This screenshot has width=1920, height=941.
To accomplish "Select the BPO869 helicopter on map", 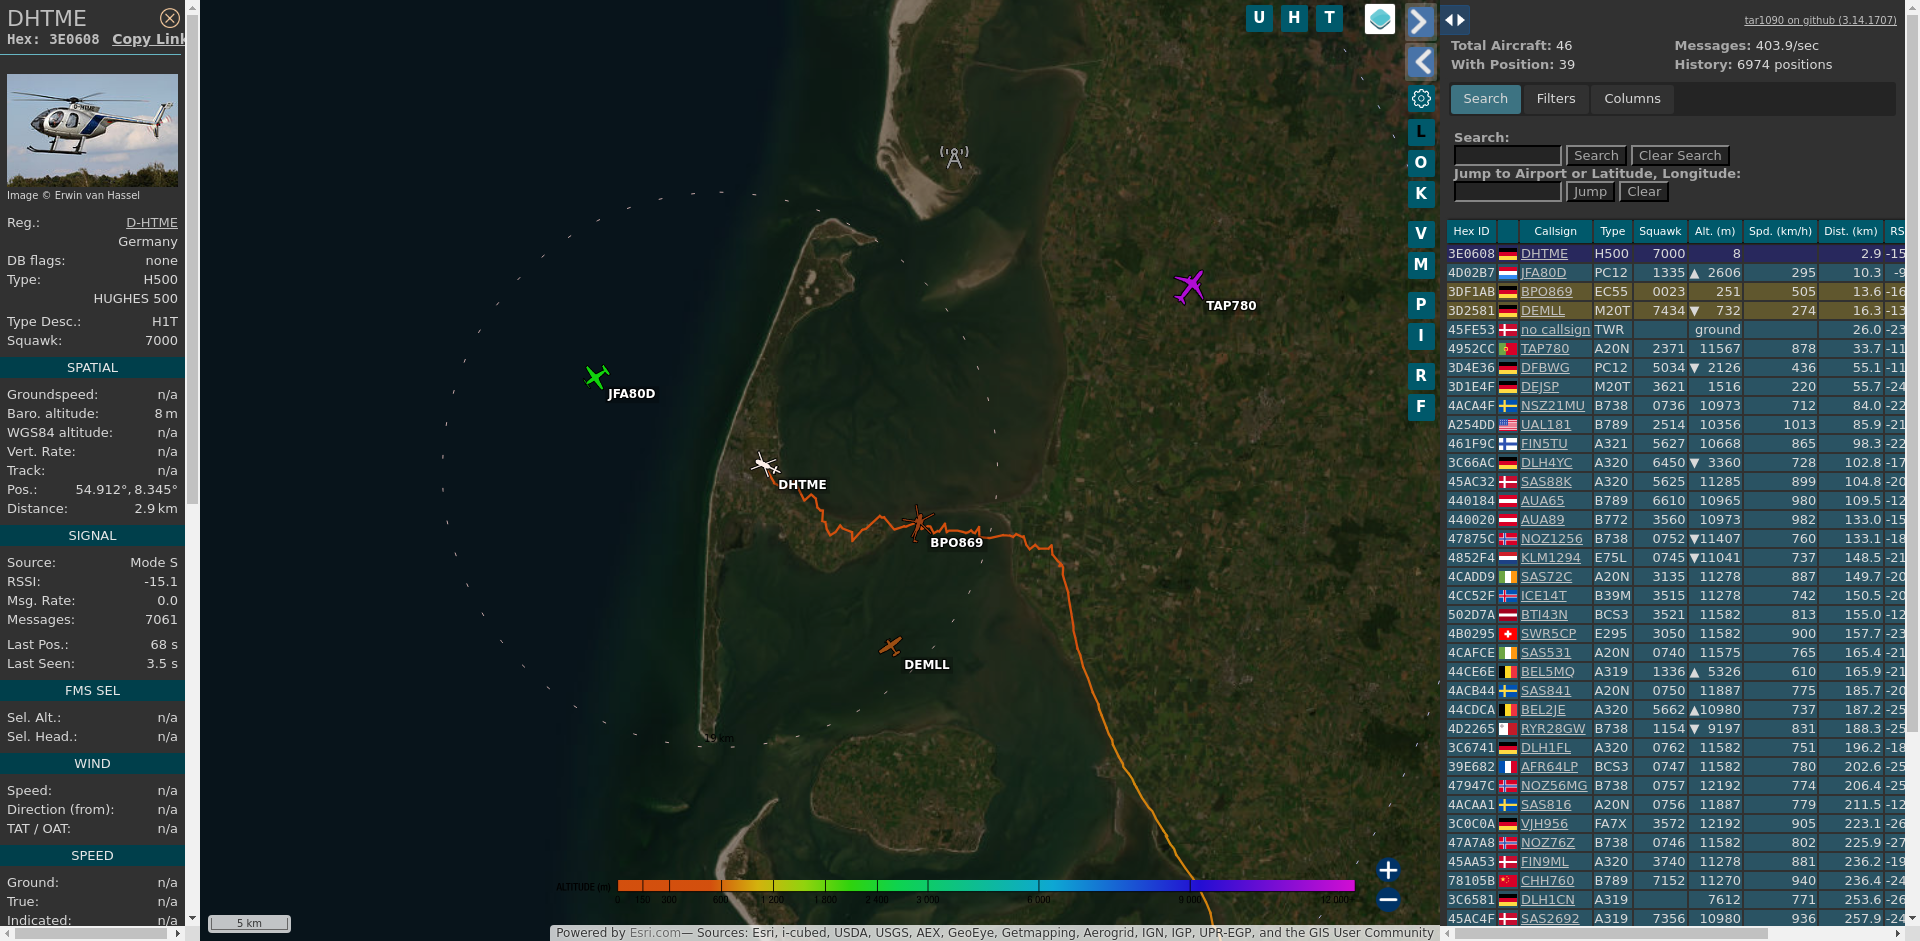I will pyautogui.click(x=918, y=522).
